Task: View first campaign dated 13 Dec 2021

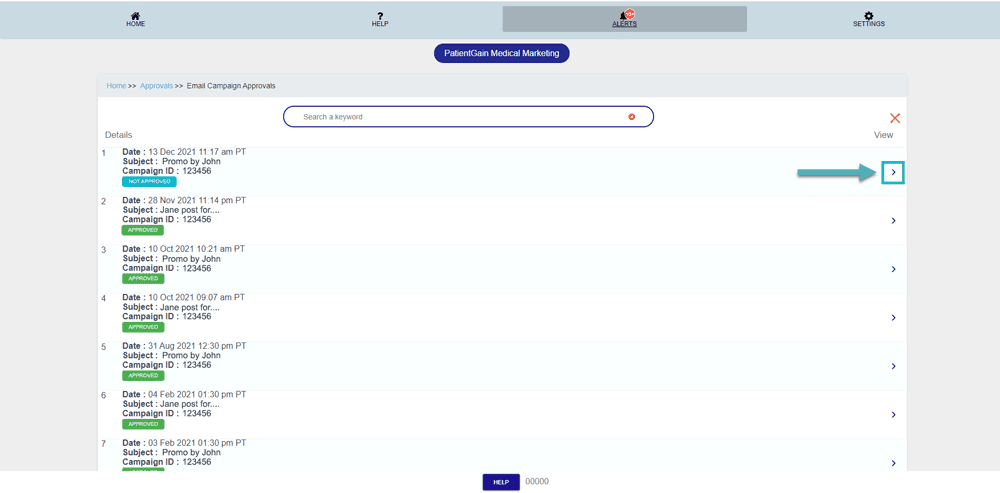Action: pyautogui.click(x=893, y=173)
